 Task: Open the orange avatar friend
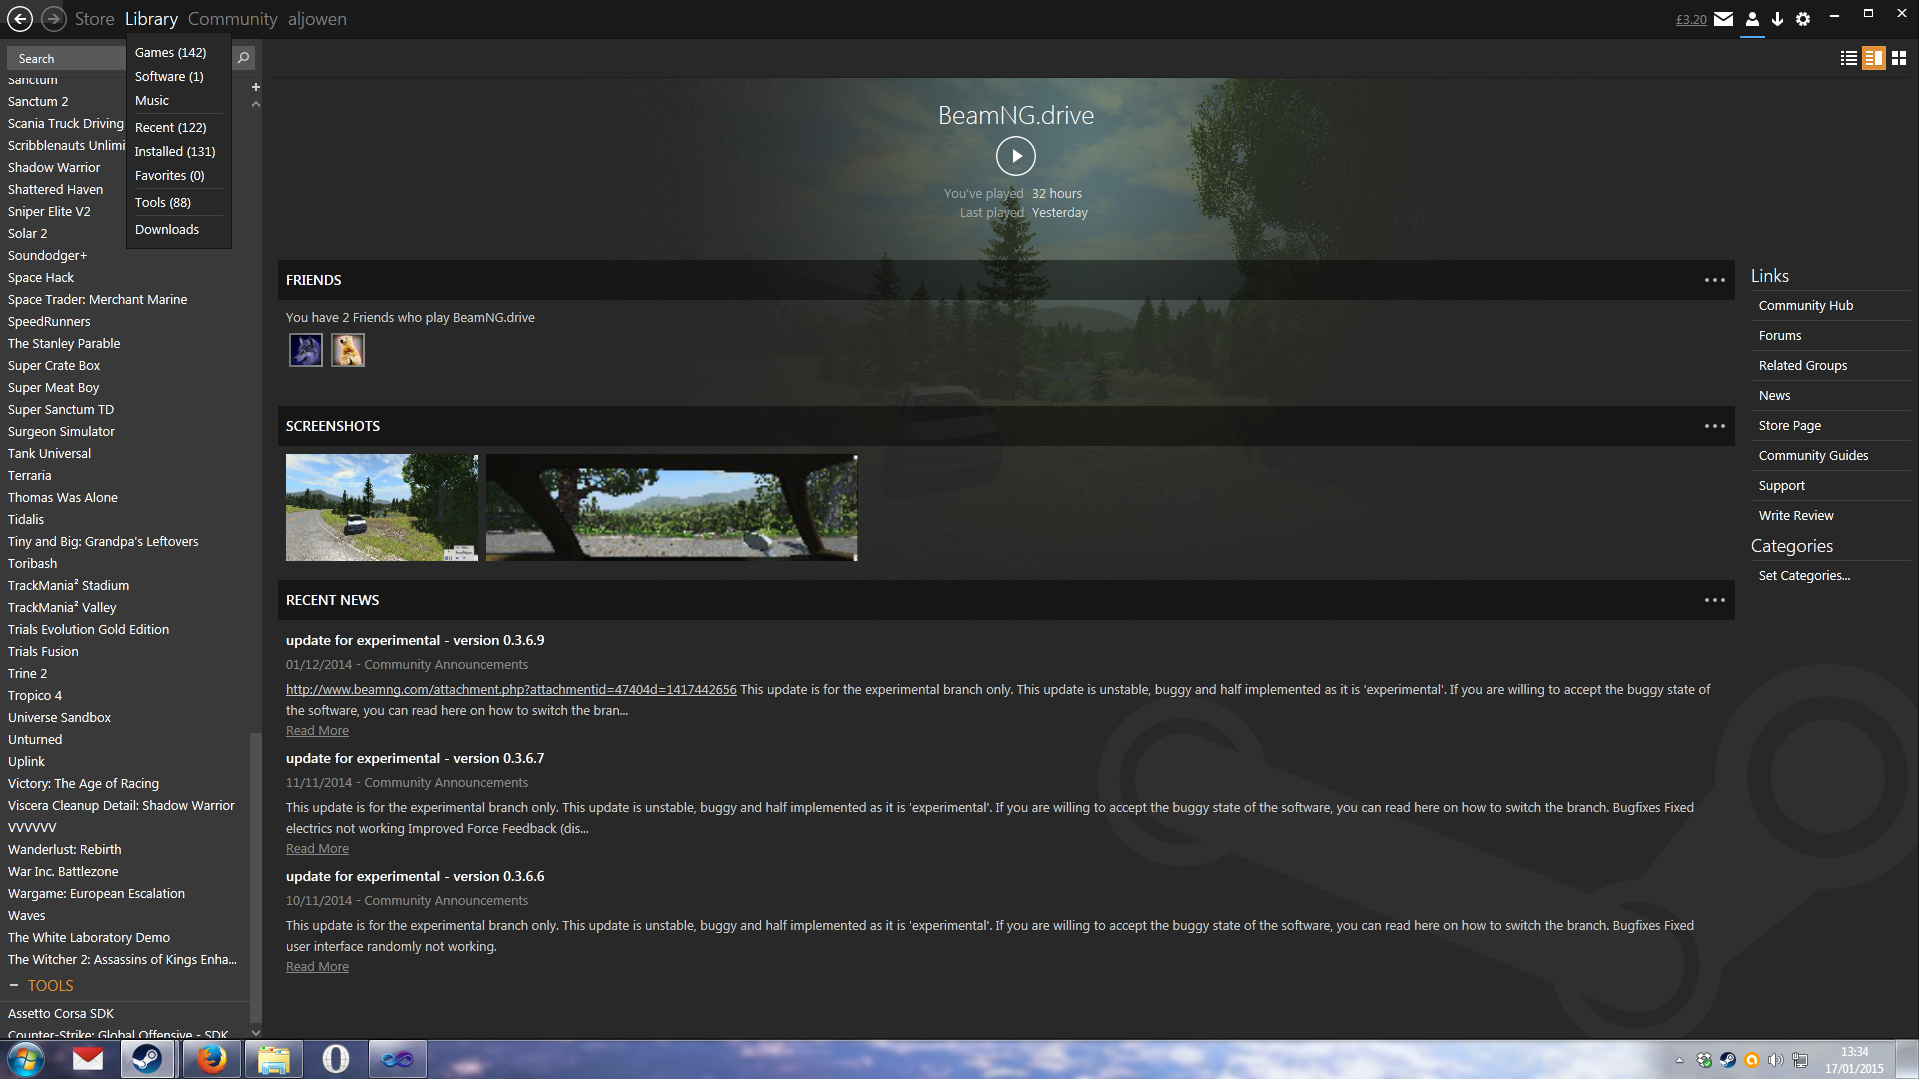pos(348,350)
